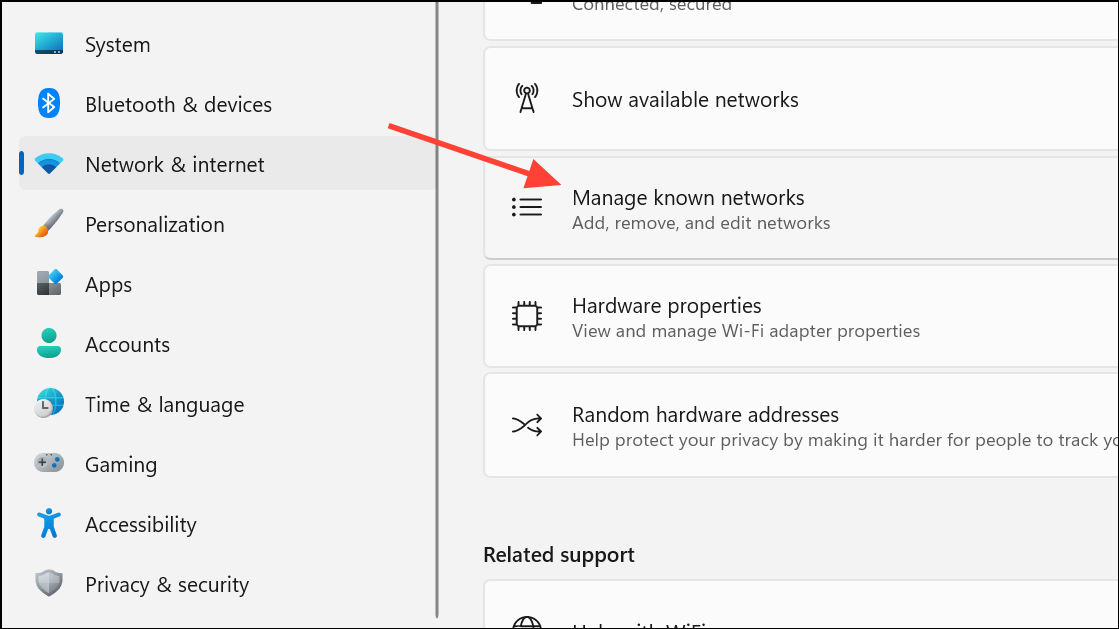This screenshot has height=629, width=1119.
Task: Click the Gaming controller icon
Action: tap(48, 464)
